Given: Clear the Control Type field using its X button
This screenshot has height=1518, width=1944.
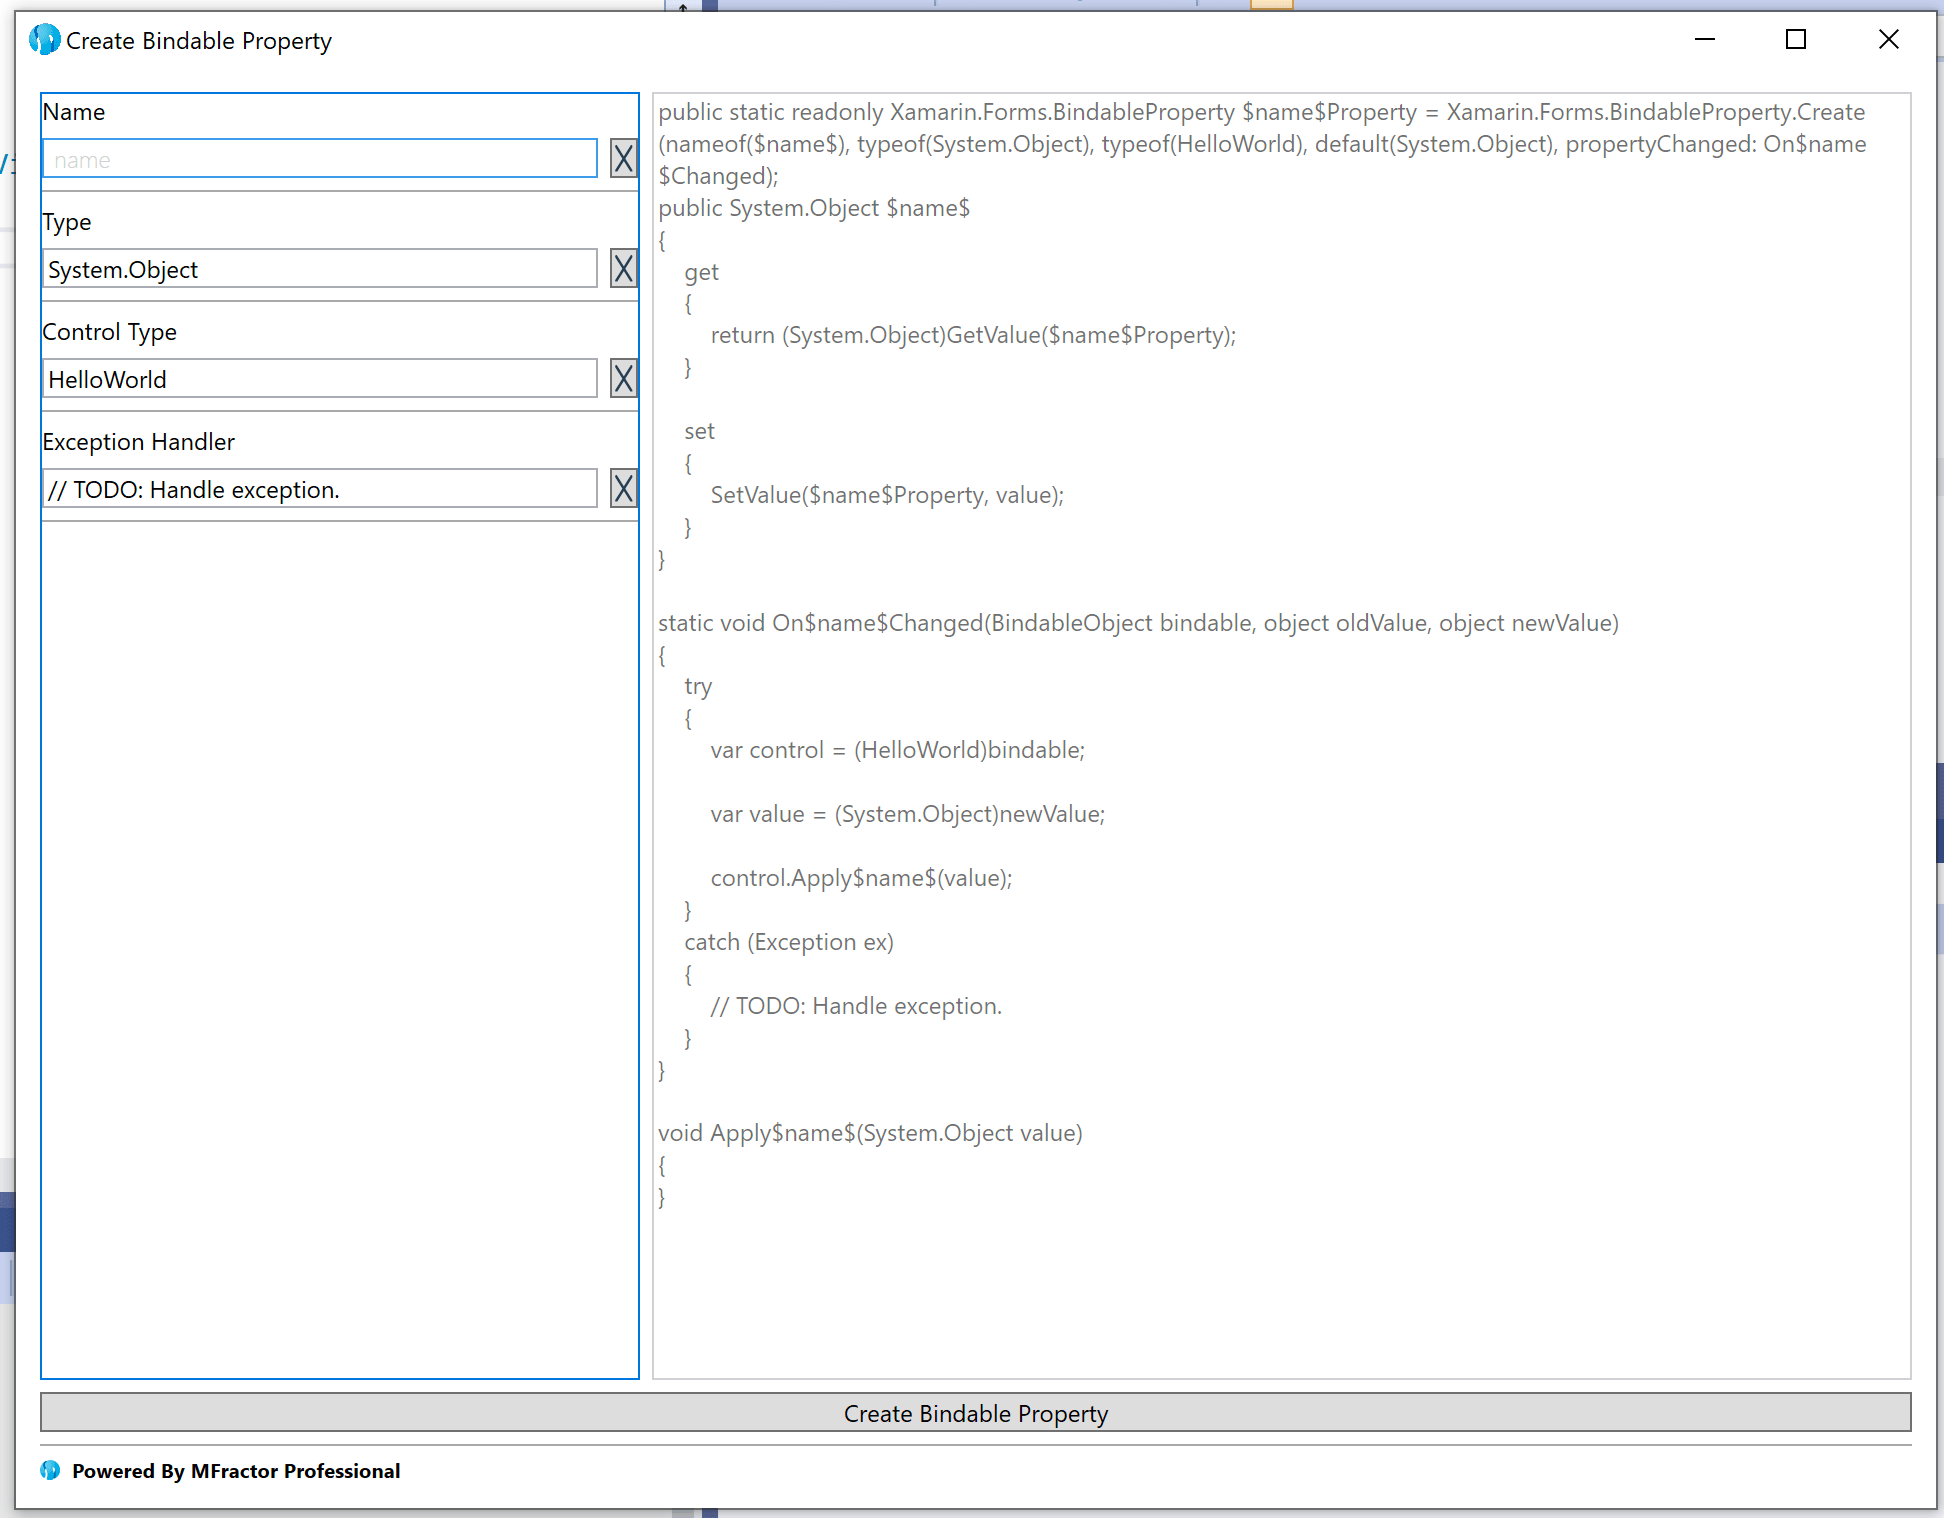Looking at the screenshot, I should 623,378.
